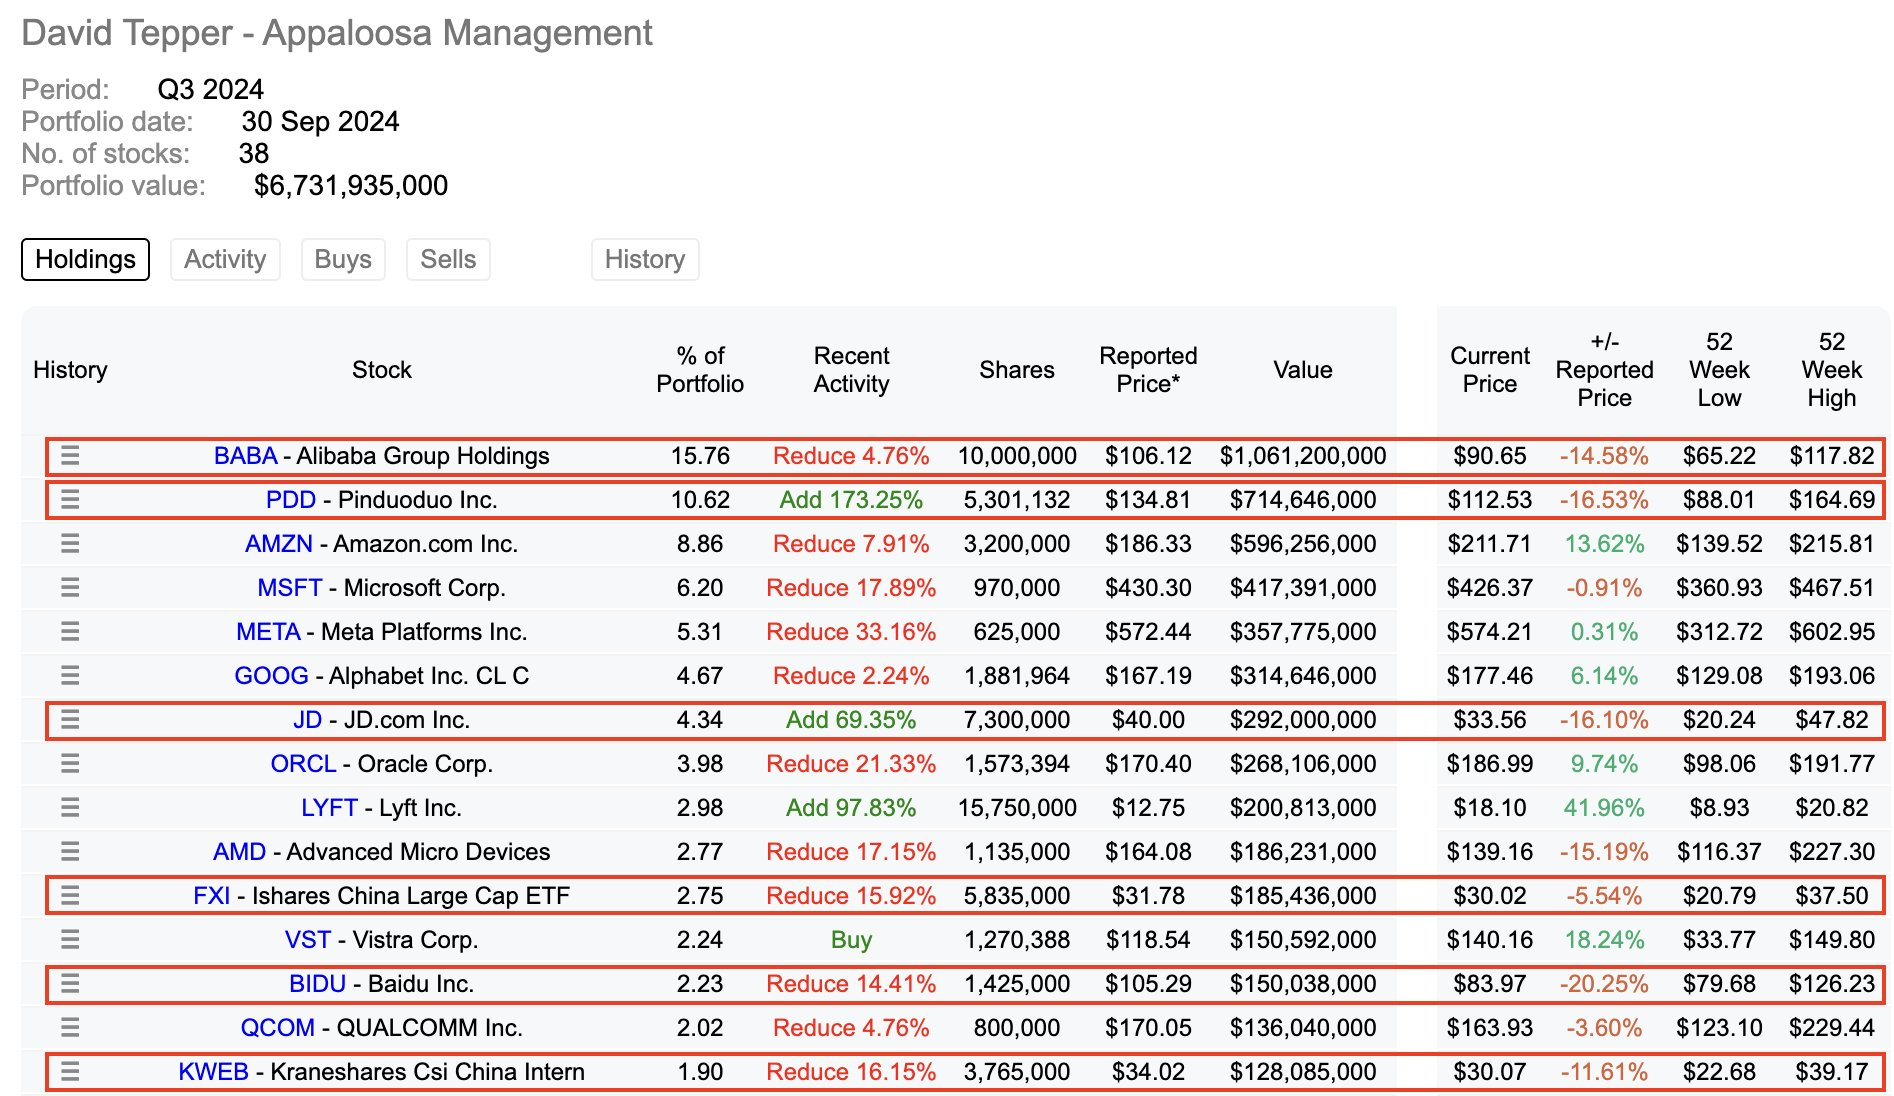
Task: Open the MSFT ticker link
Action: pos(290,588)
